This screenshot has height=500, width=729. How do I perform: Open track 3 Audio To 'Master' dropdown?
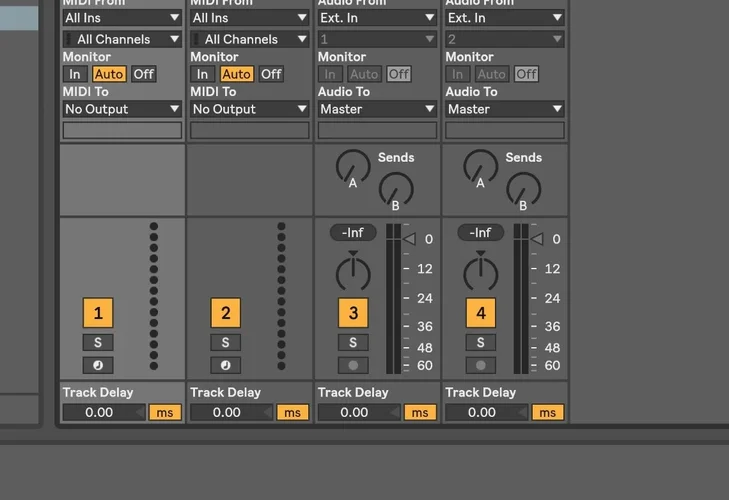377,109
